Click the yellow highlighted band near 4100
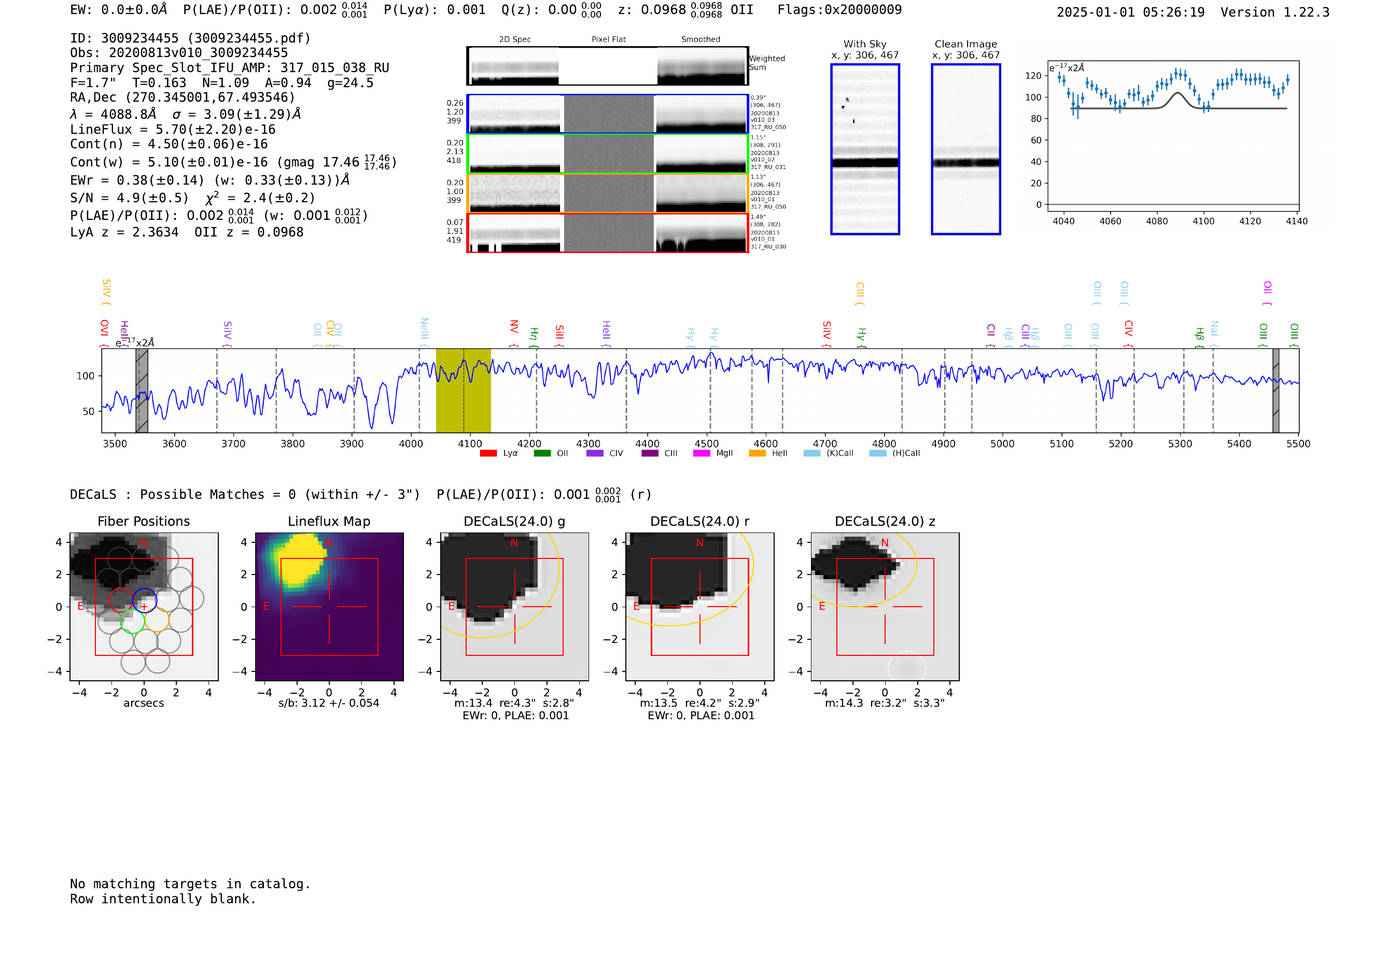The image size is (1400, 953). click(x=463, y=390)
